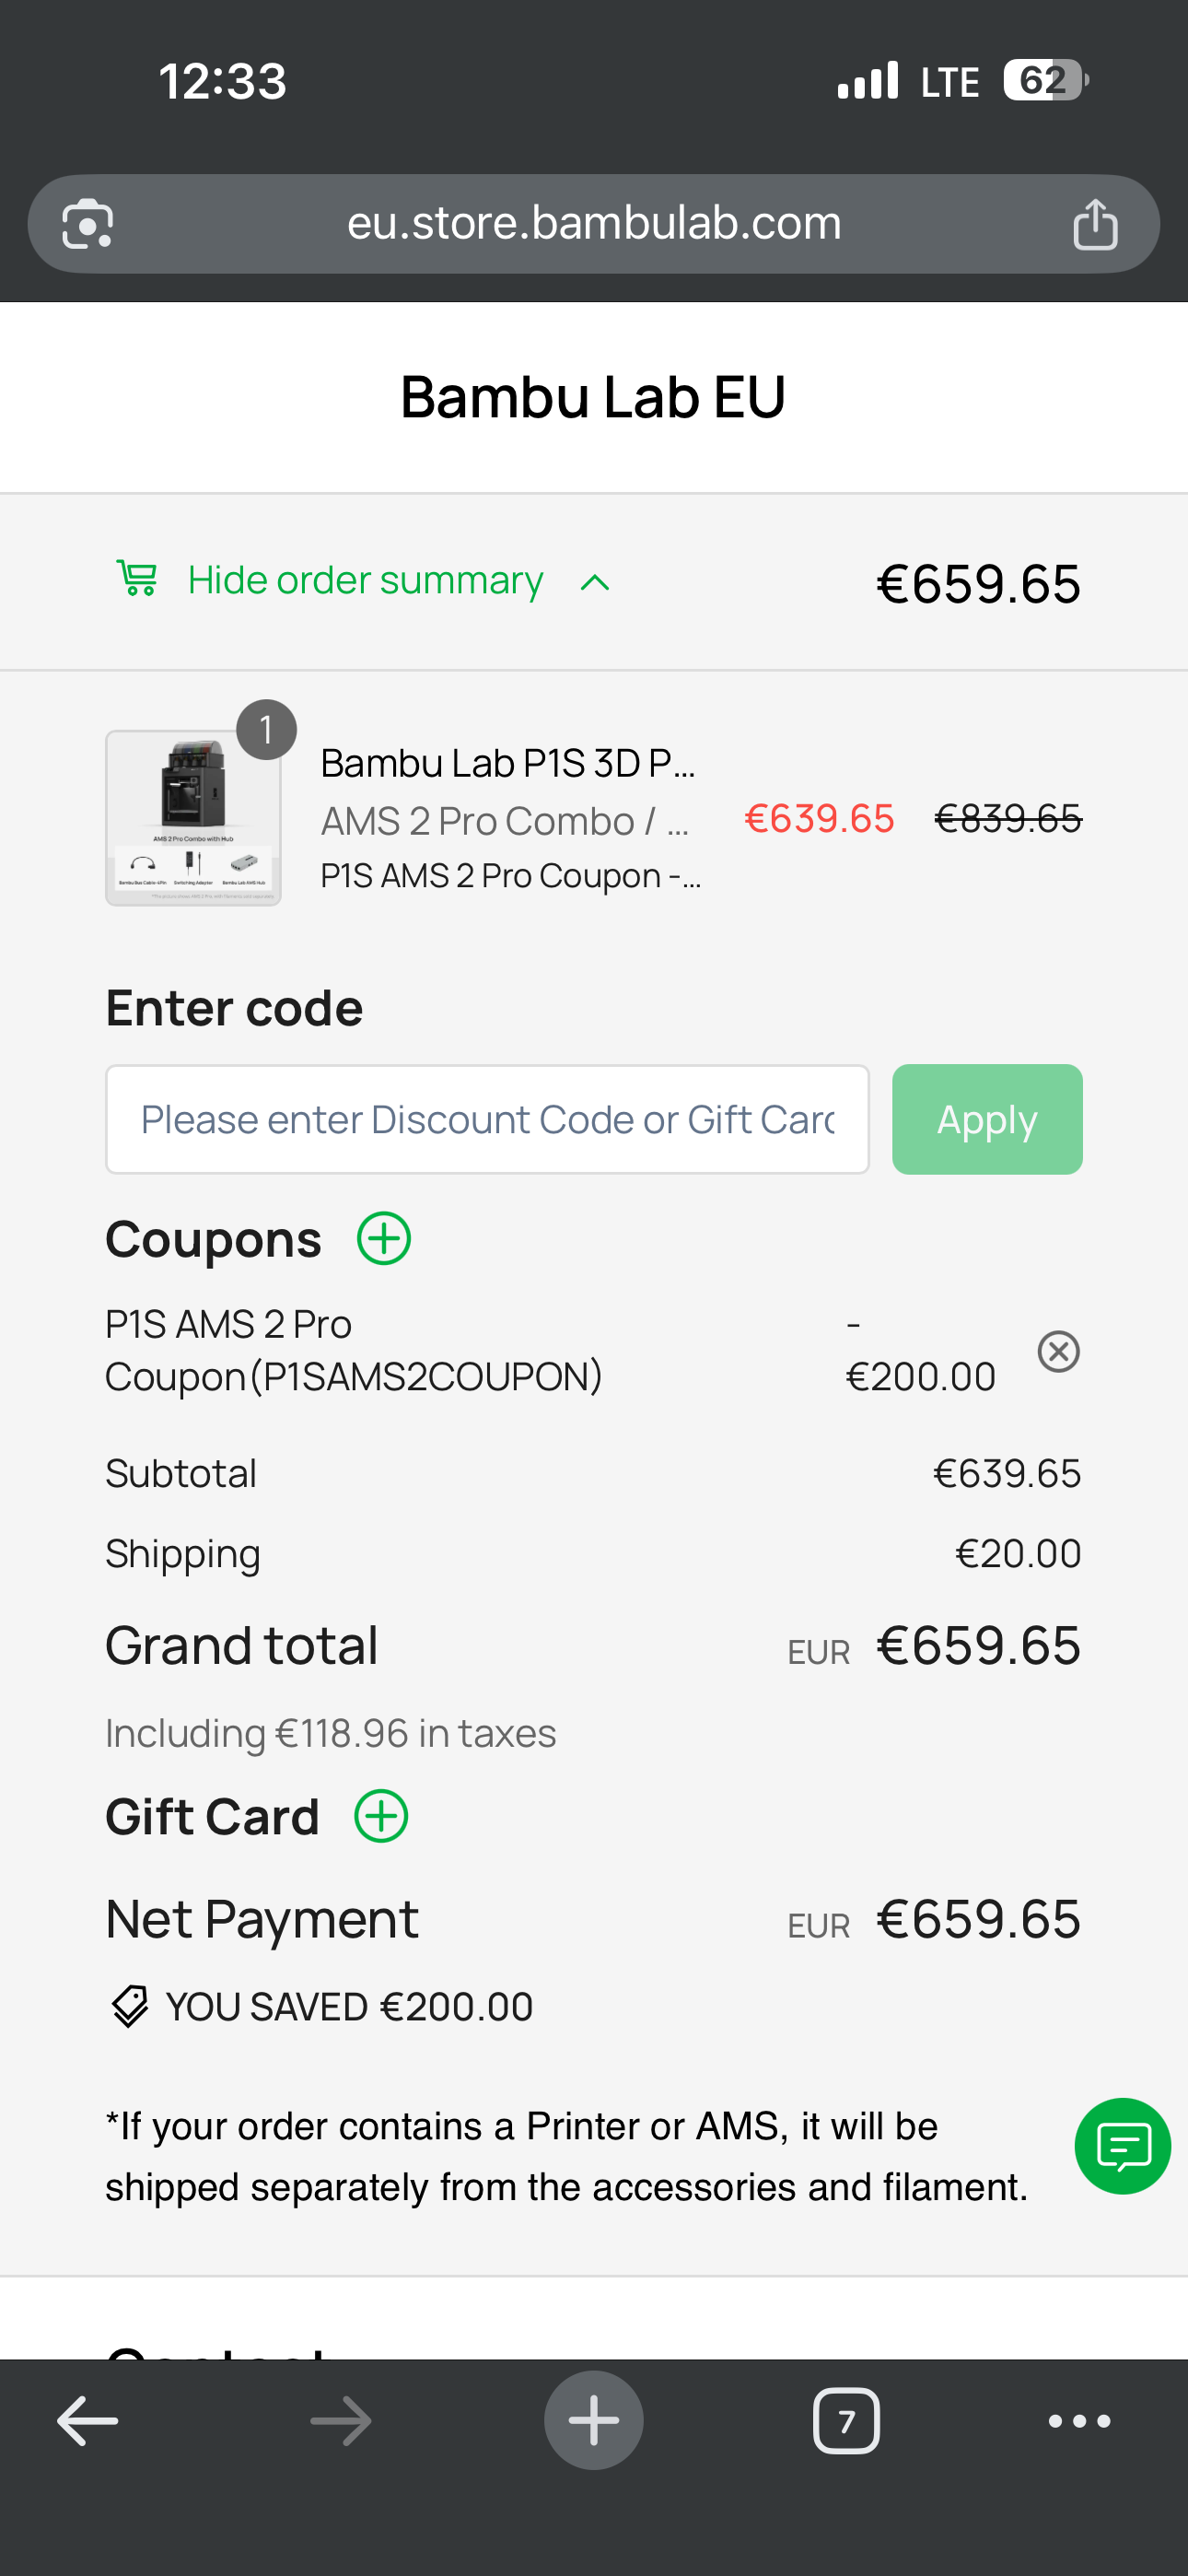Go back using the browser back arrow
This screenshot has height=2576, width=1188.
(x=88, y=2421)
